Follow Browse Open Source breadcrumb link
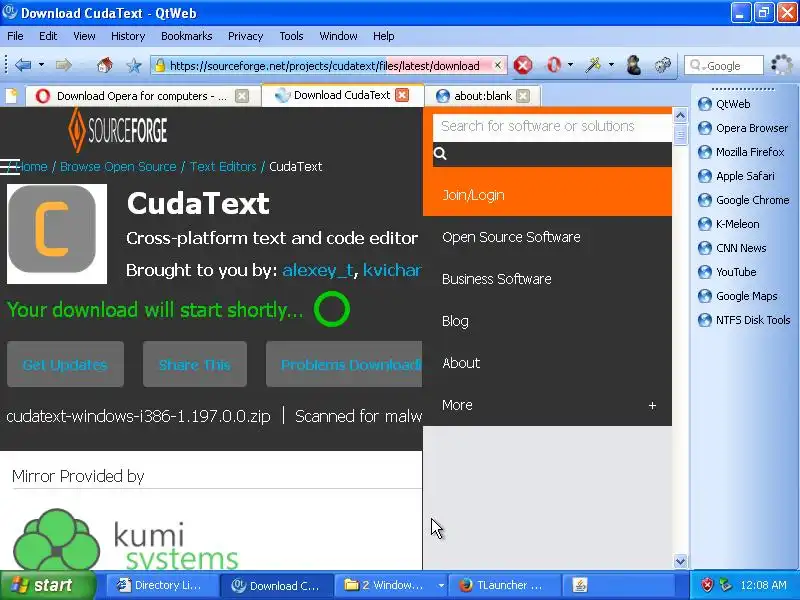The width and height of the screenshot is (800, 600). [118, 167]
